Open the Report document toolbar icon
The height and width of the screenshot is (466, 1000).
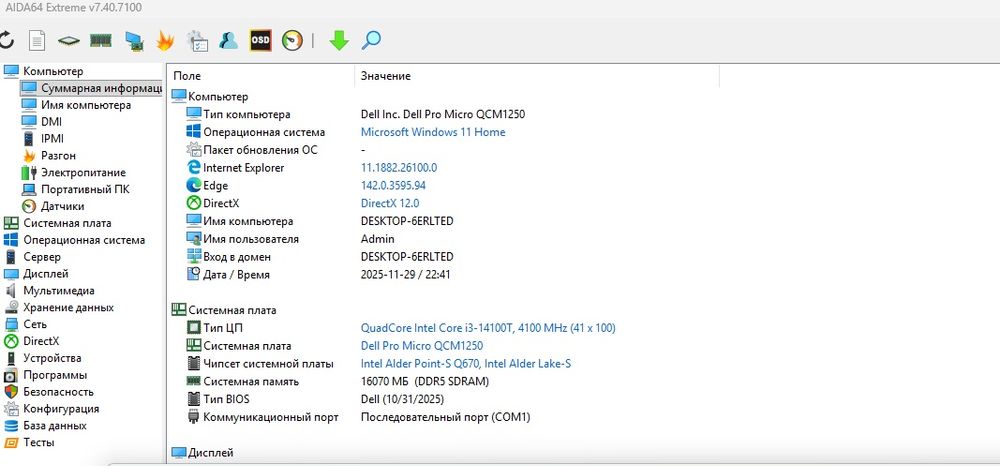point(38,41)
